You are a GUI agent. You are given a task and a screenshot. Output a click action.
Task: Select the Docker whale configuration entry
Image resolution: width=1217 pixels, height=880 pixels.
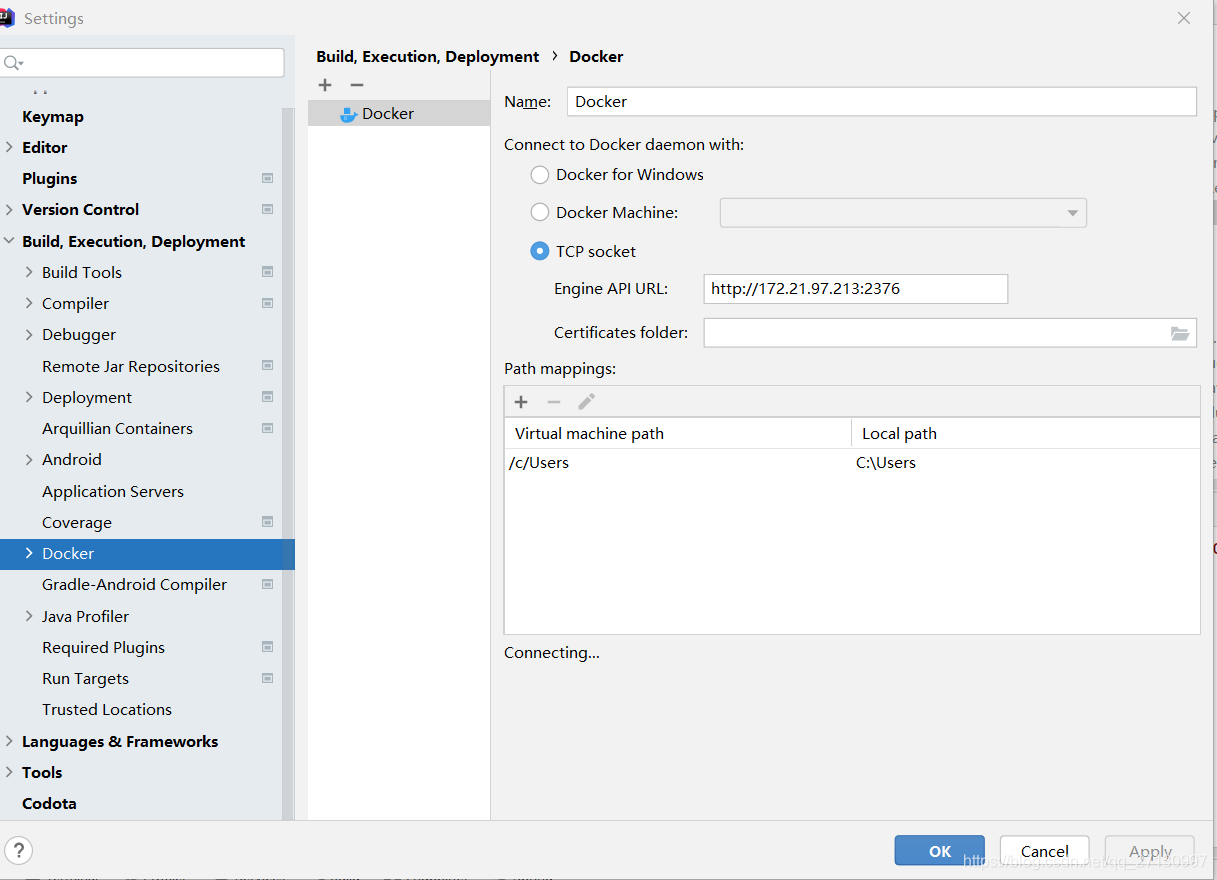tap(385, 113)
